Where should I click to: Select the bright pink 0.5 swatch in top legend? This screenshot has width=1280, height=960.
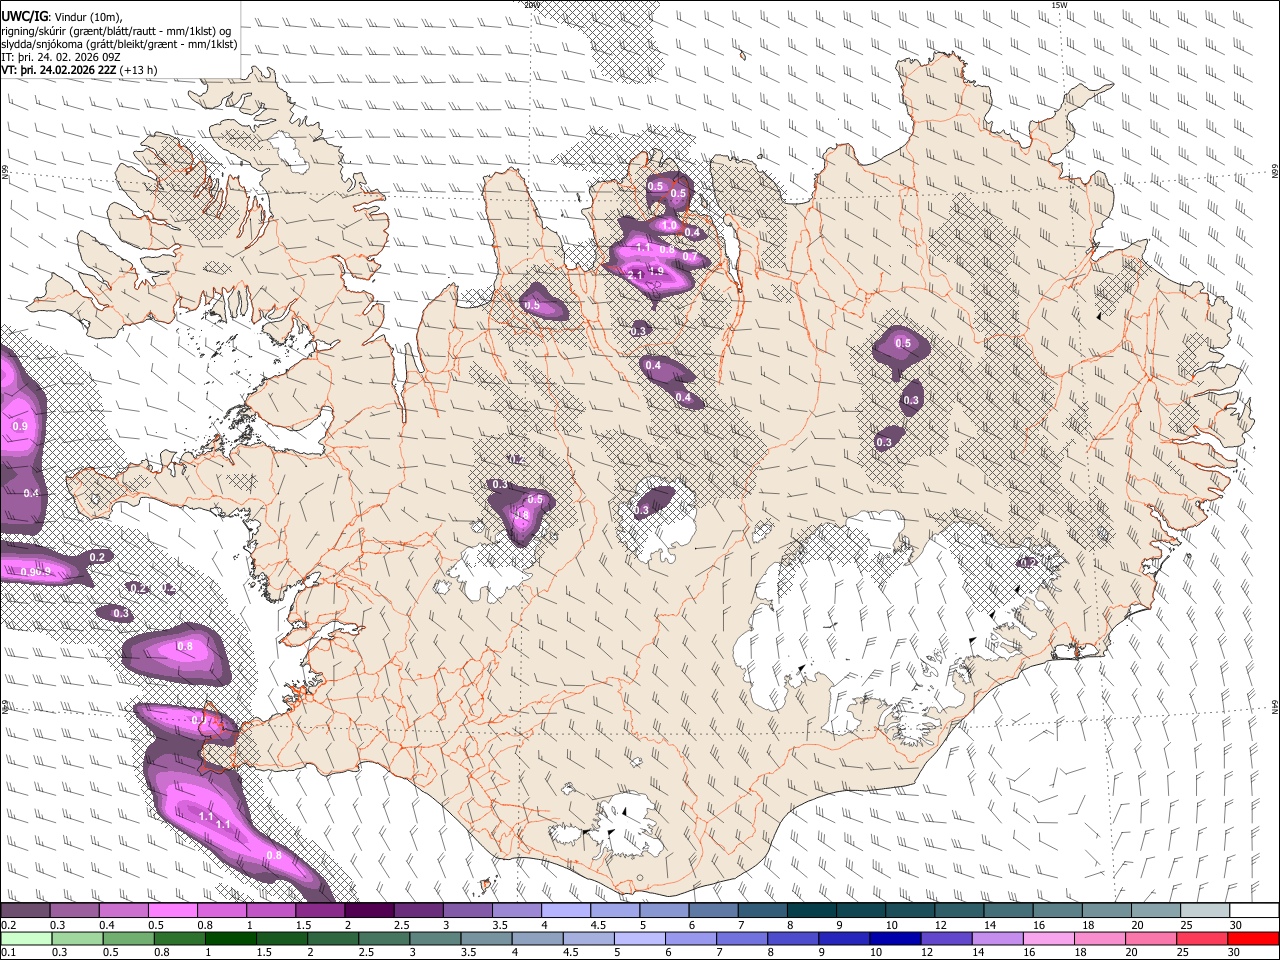click(x=172, y=910)
